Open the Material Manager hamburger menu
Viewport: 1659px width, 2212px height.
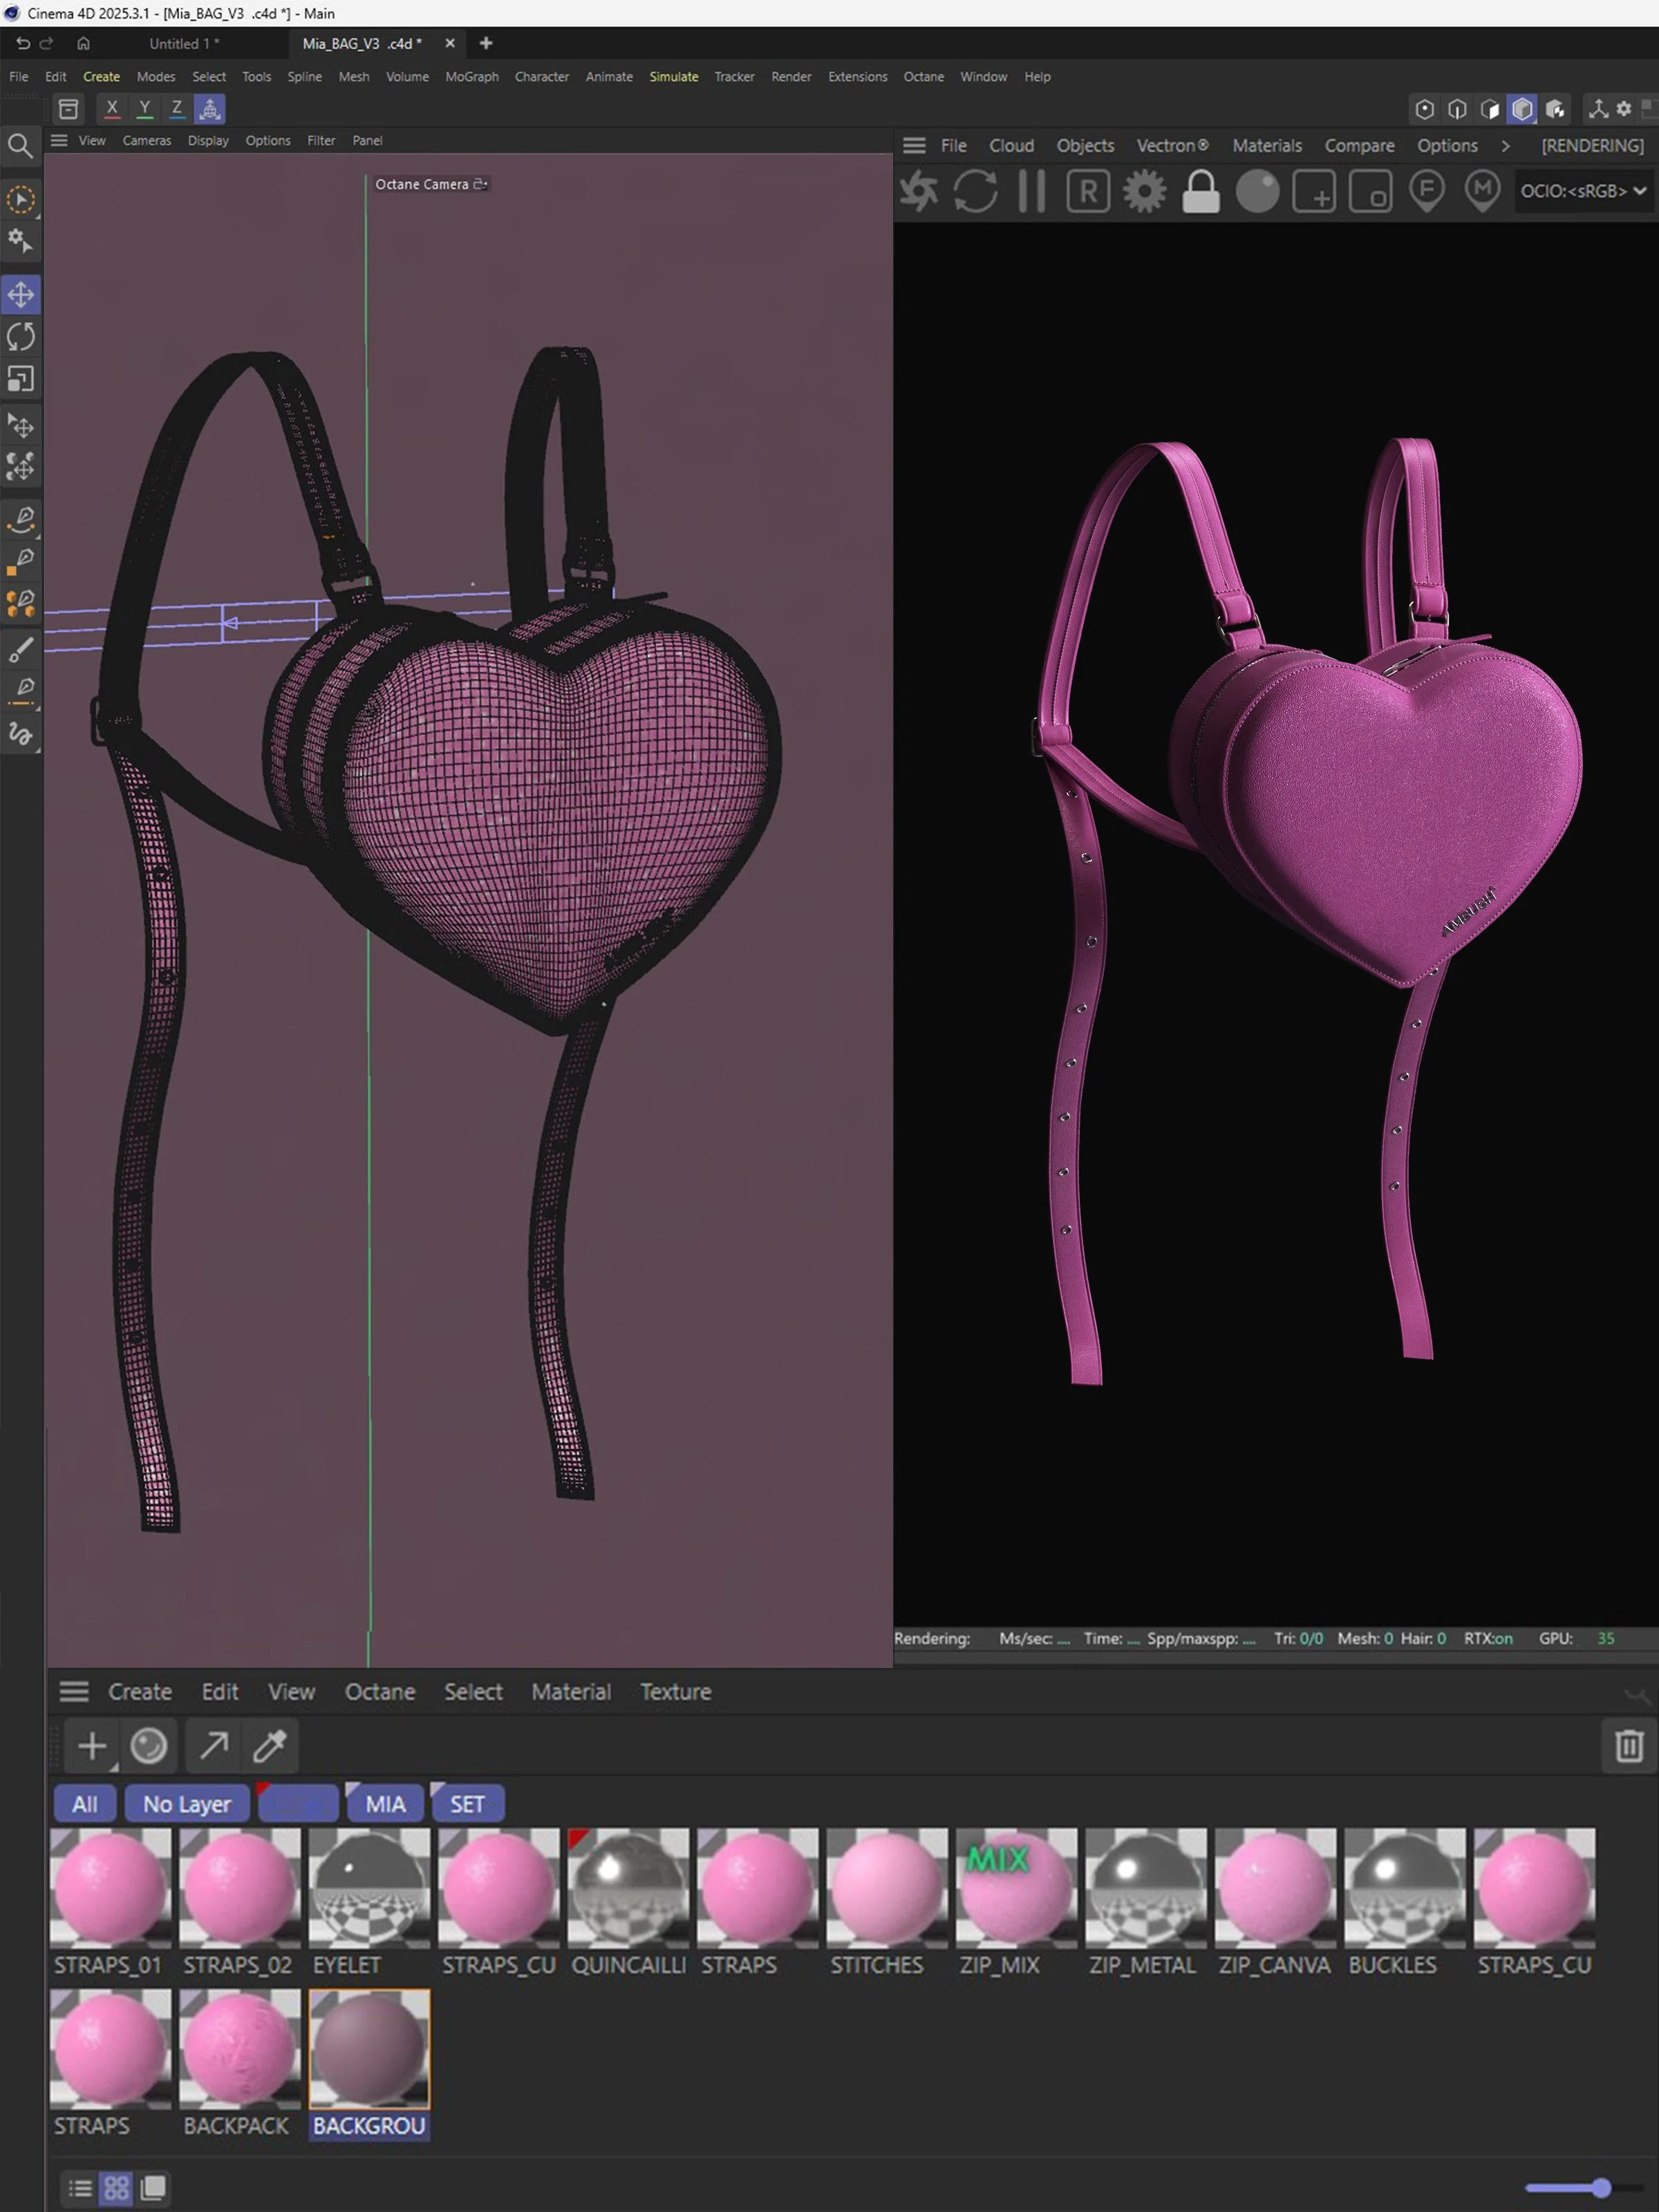point(74,1691)
